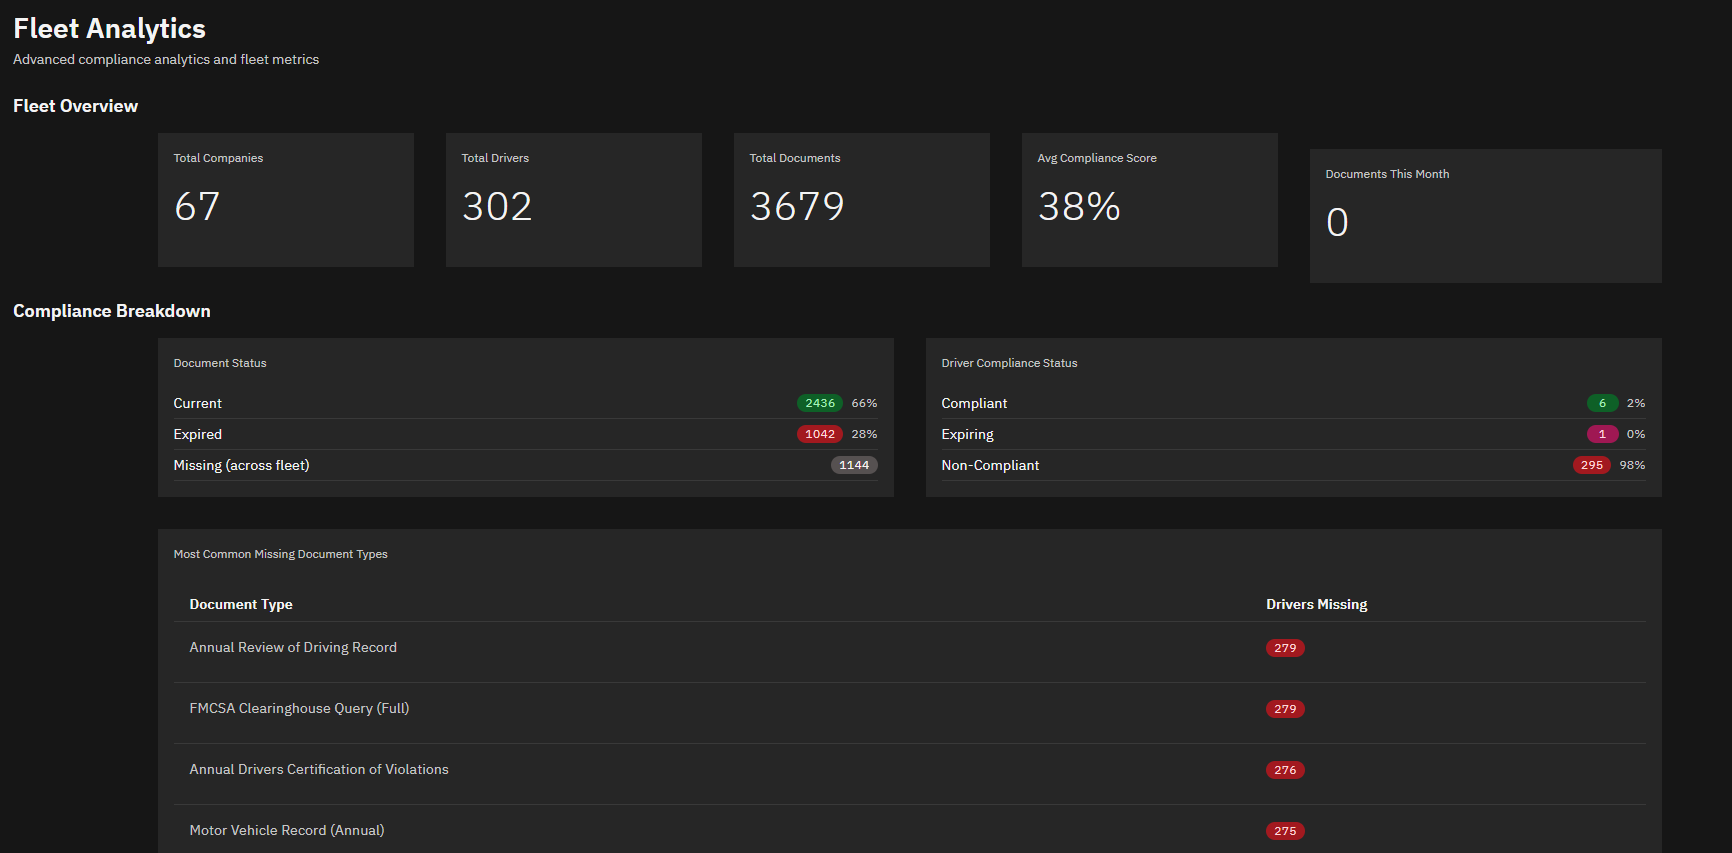The image size is (1732, 853).
Task: Click the 'Document Status' card title
Action: (x=220, y=363)
